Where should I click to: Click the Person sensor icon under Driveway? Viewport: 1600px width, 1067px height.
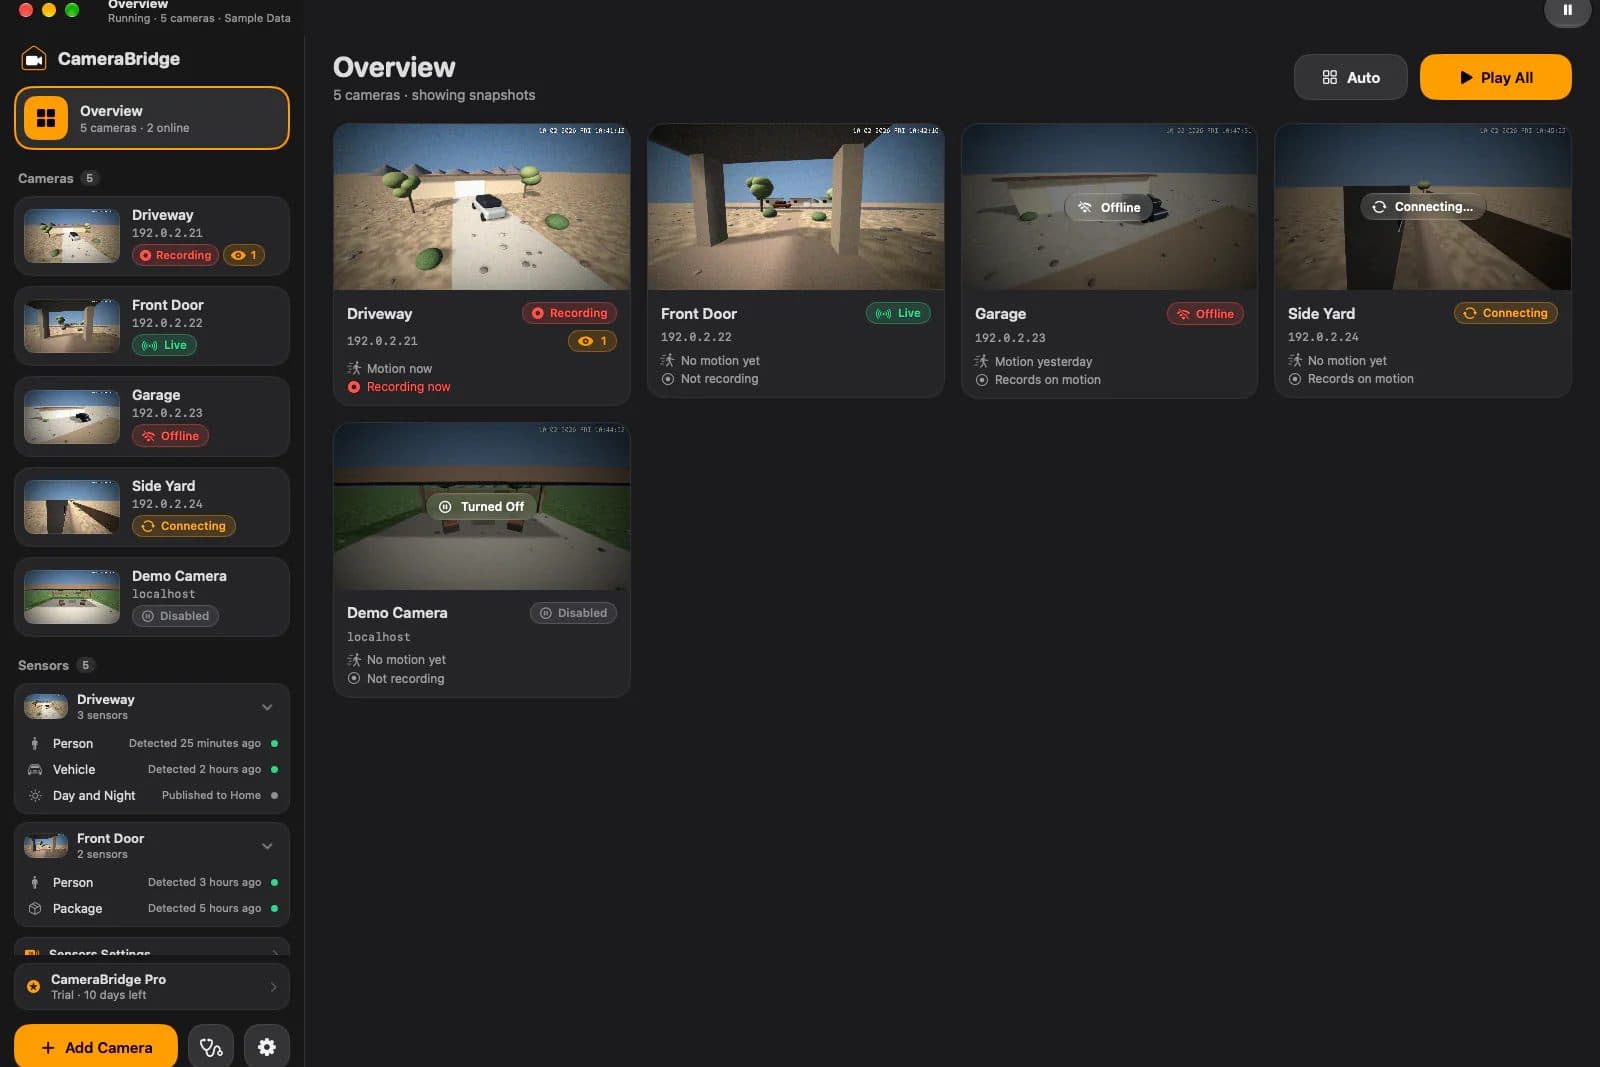click(x=35, y=743)
